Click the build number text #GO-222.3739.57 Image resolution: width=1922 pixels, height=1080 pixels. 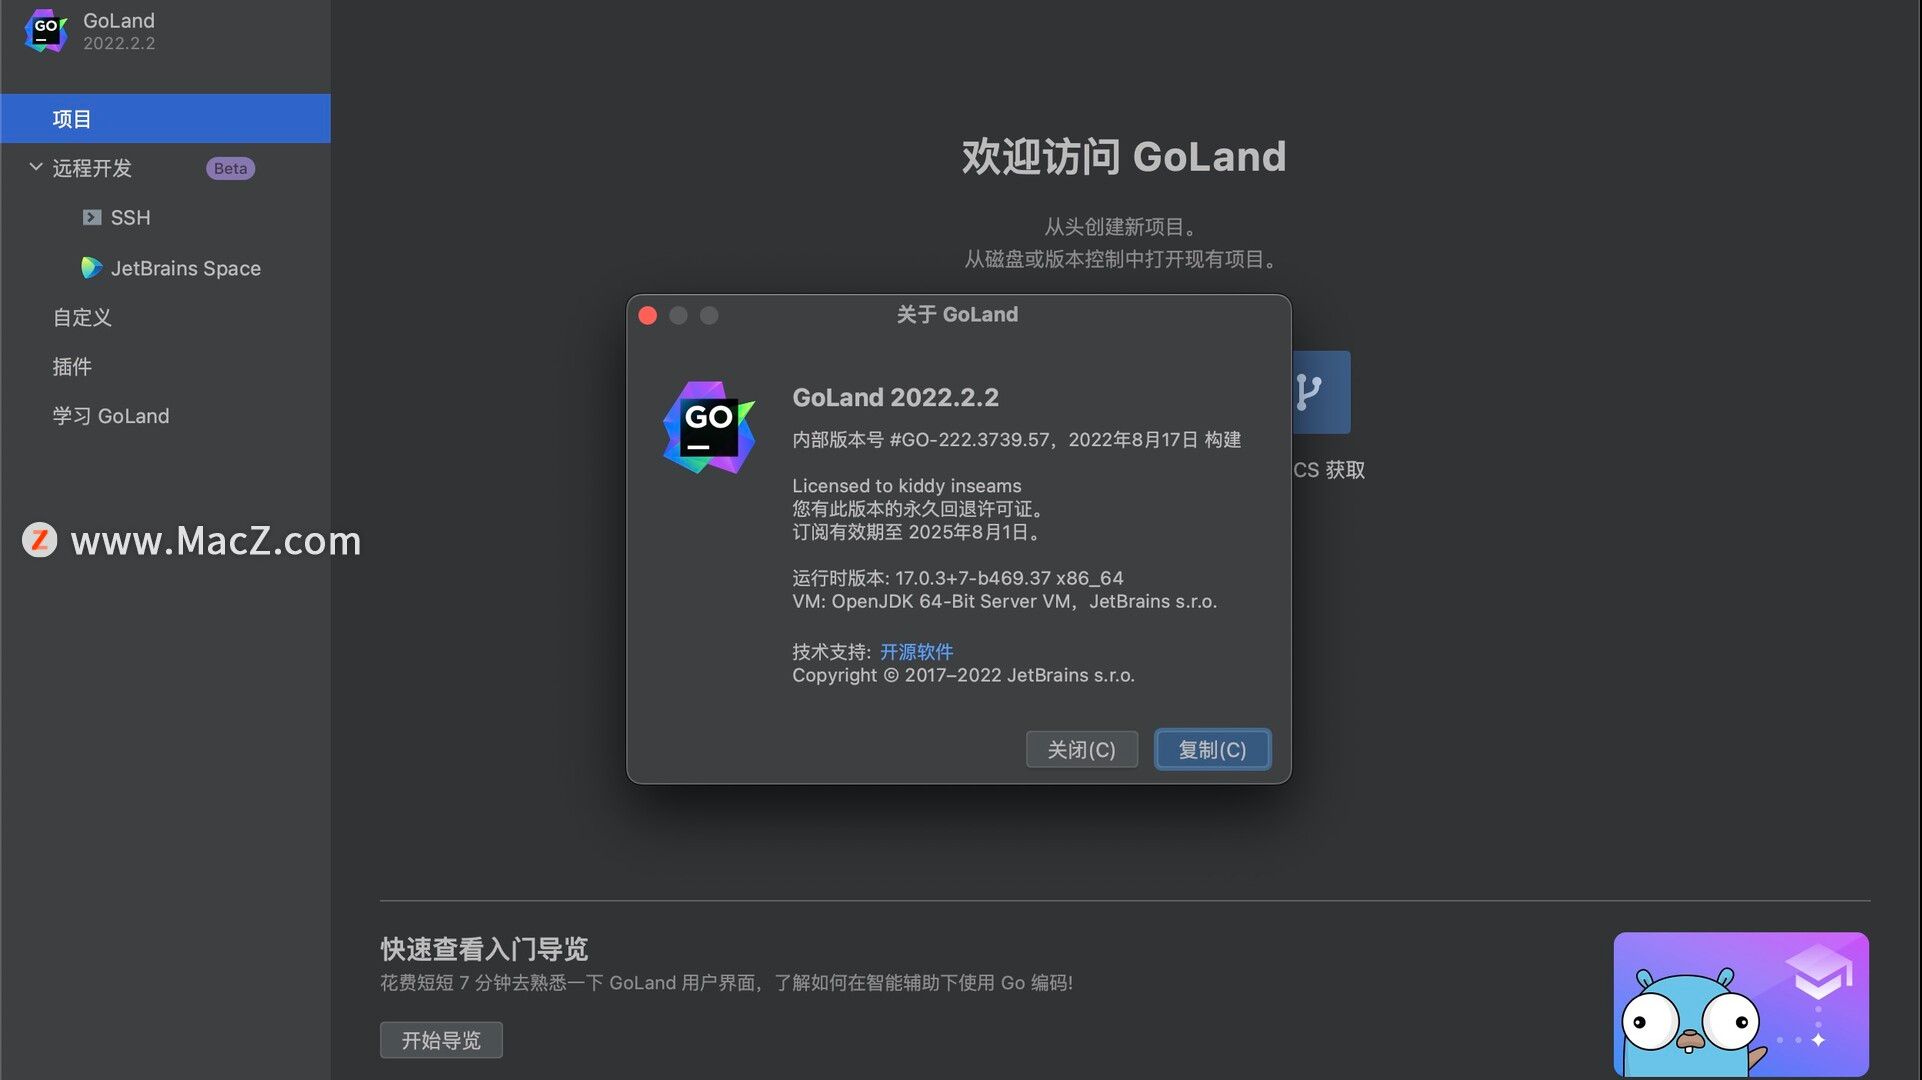point(970,439)
